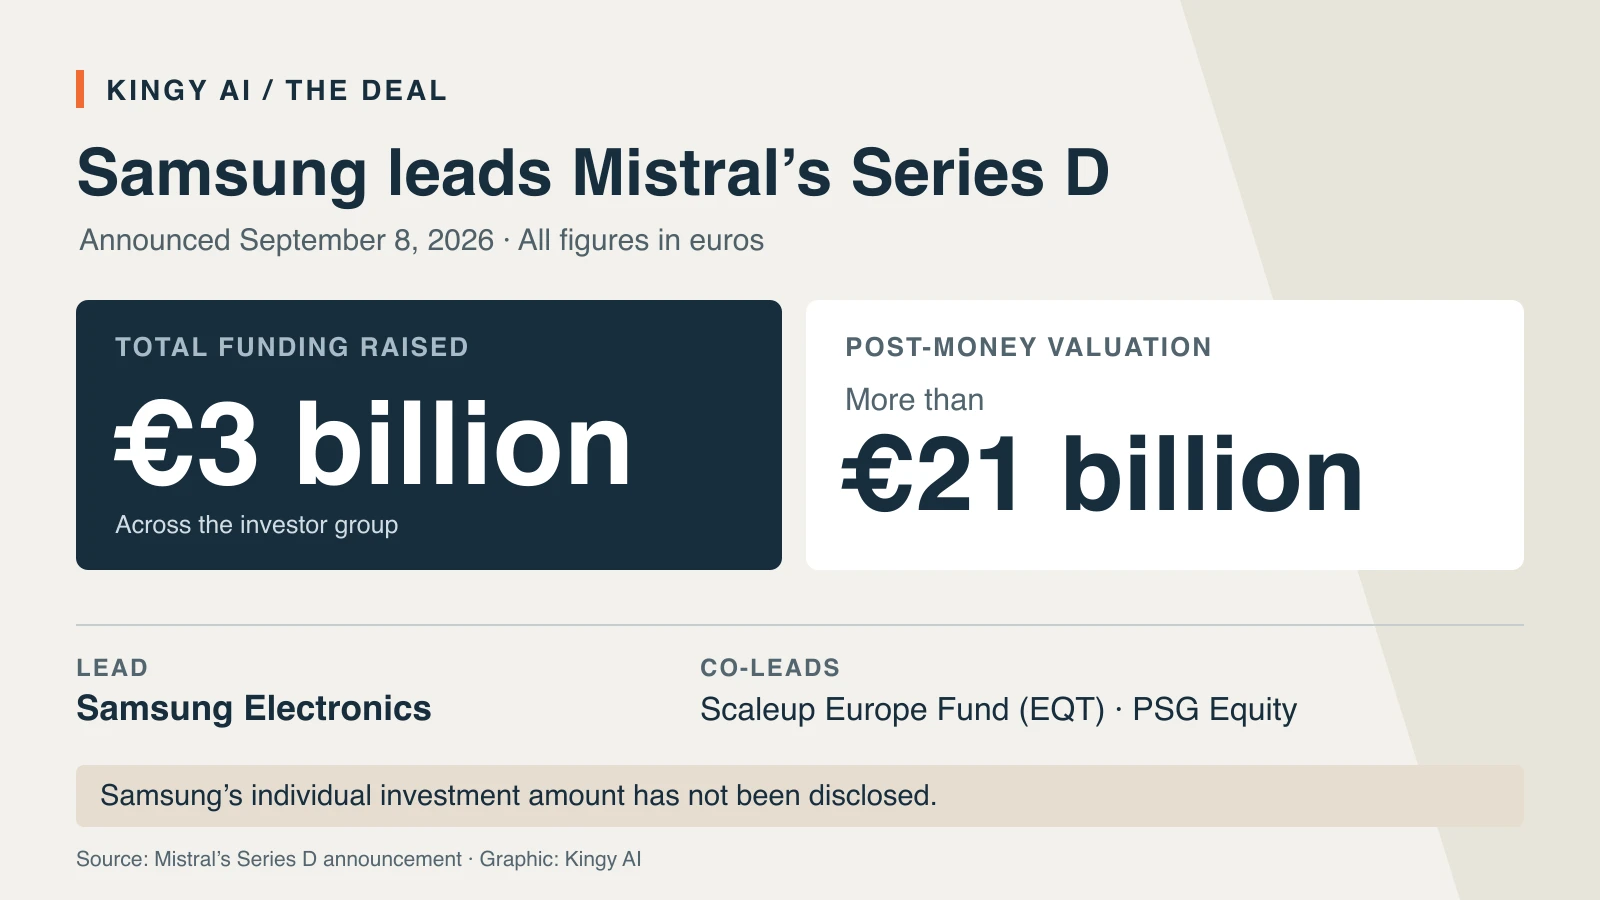Click the €3 billion figure
1600x900 pixels.
373,444
